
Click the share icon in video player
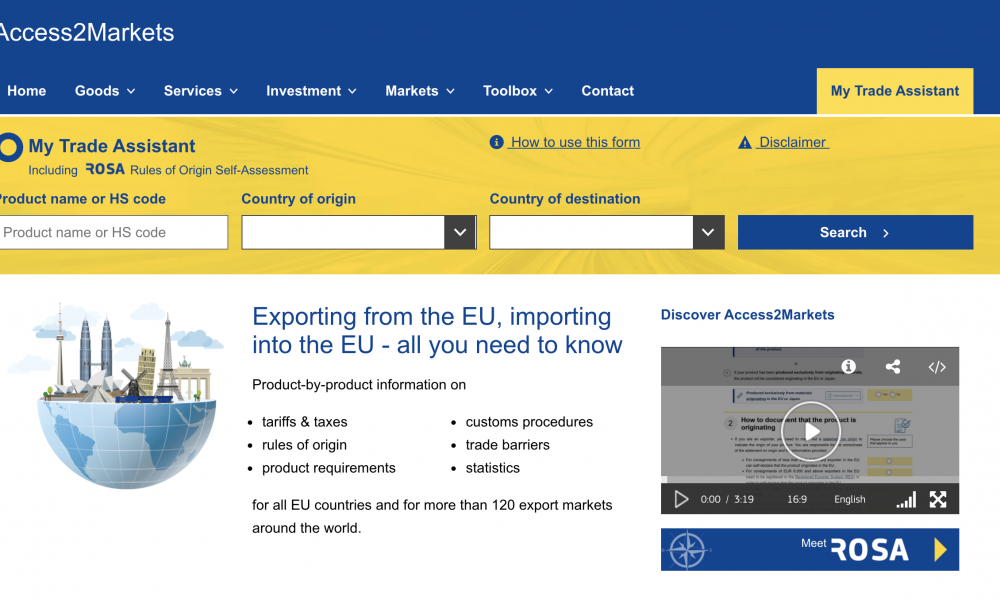[893, 367]
